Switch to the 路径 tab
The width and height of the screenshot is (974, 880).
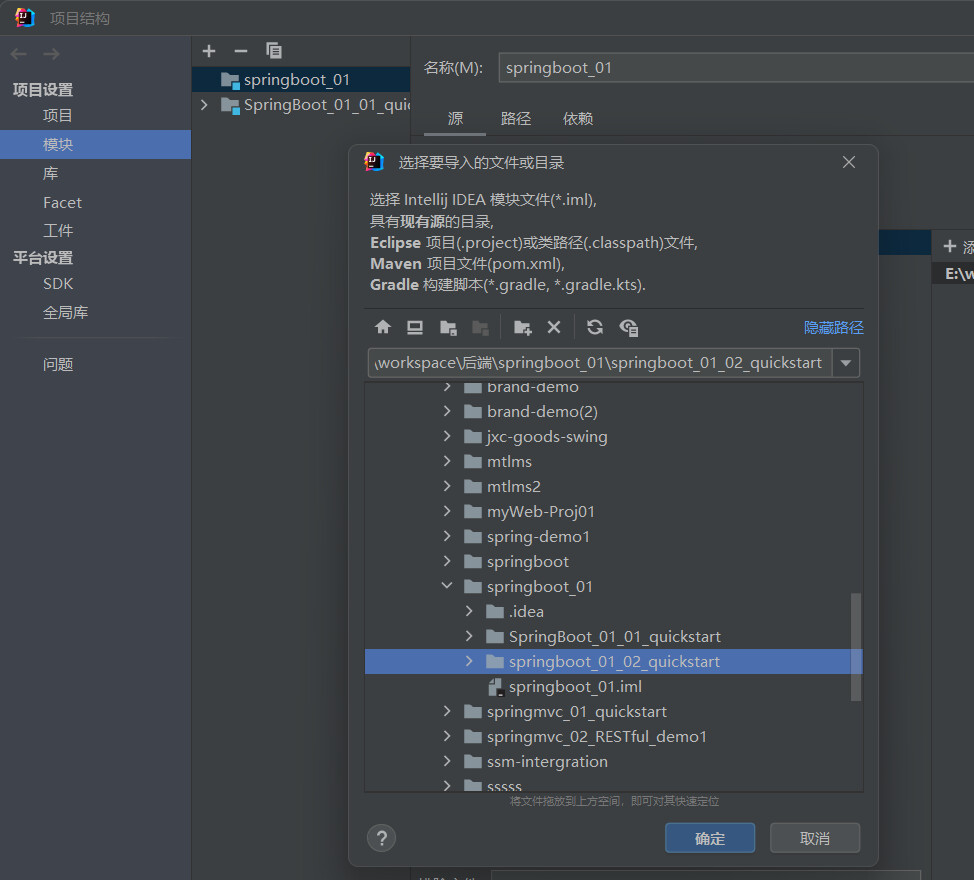tap(516, 118)
